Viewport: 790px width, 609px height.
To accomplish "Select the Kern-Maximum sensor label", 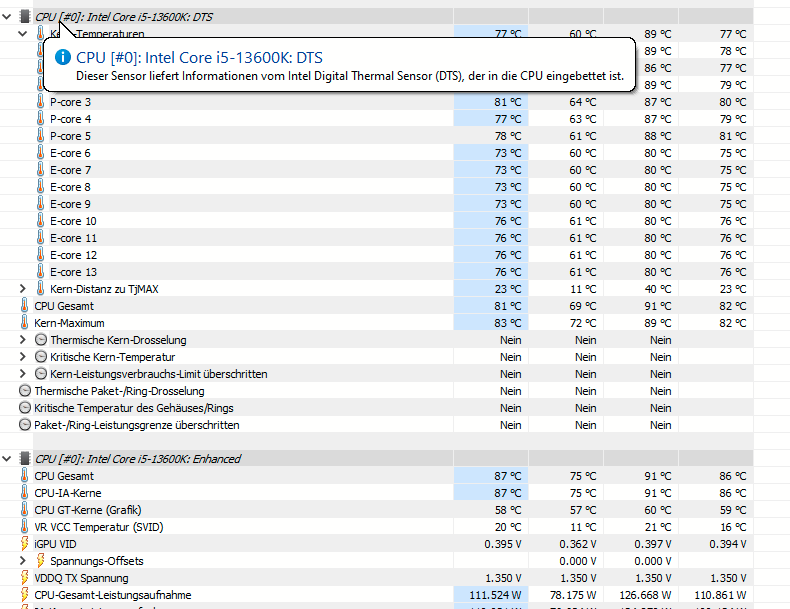I will pyautogui.click(x=70, y=323).
